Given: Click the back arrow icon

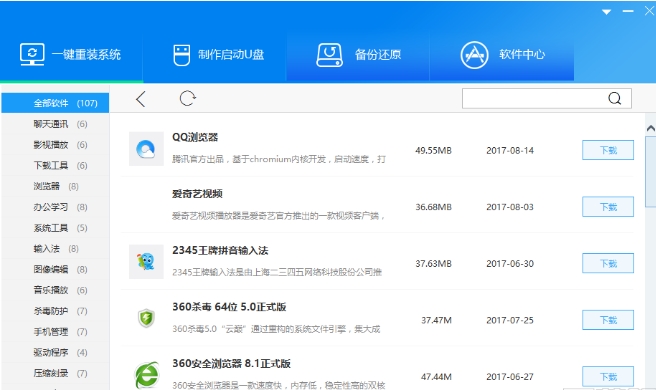Looking at the screenshot, I should coord(141,99).
